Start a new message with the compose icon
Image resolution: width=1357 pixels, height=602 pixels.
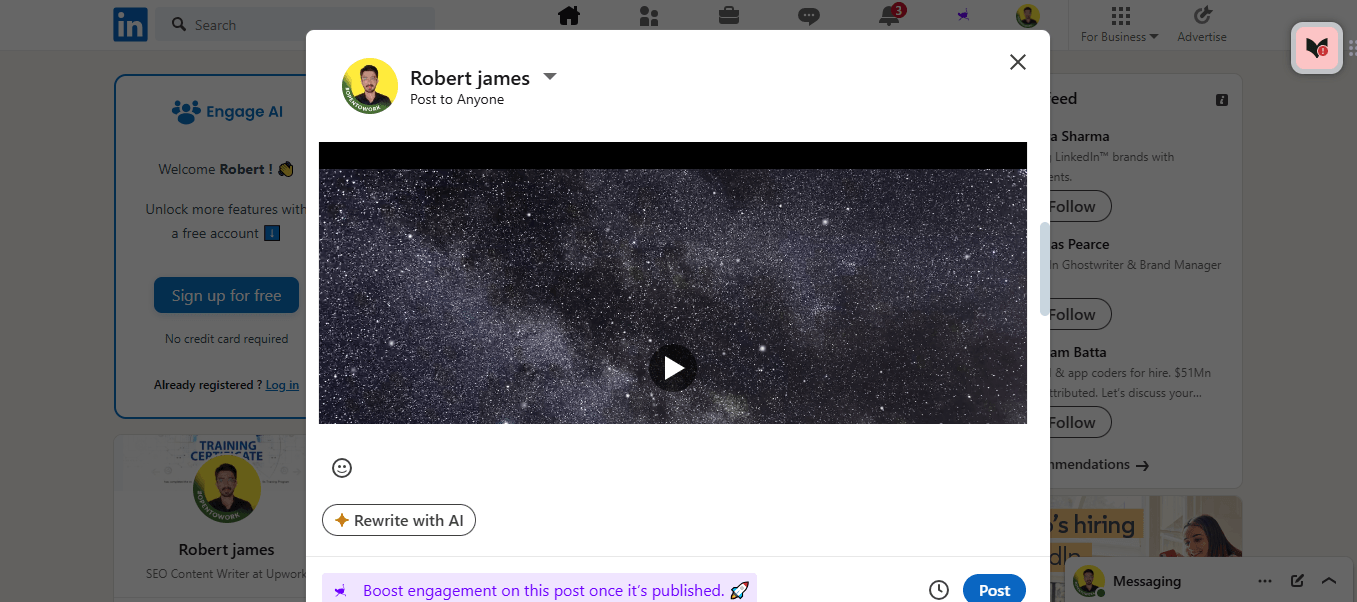(1297, 580)
